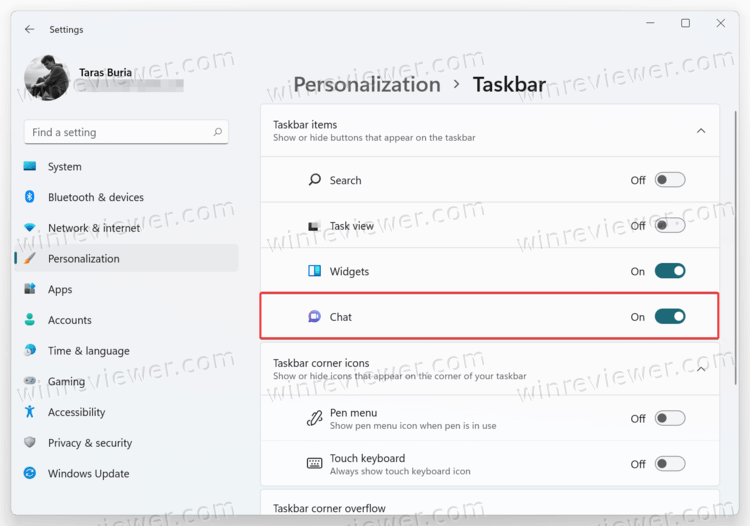This screenshot has width=750, height=526.
Task: Click the Privacy shield icon
Action: point(30,442)
